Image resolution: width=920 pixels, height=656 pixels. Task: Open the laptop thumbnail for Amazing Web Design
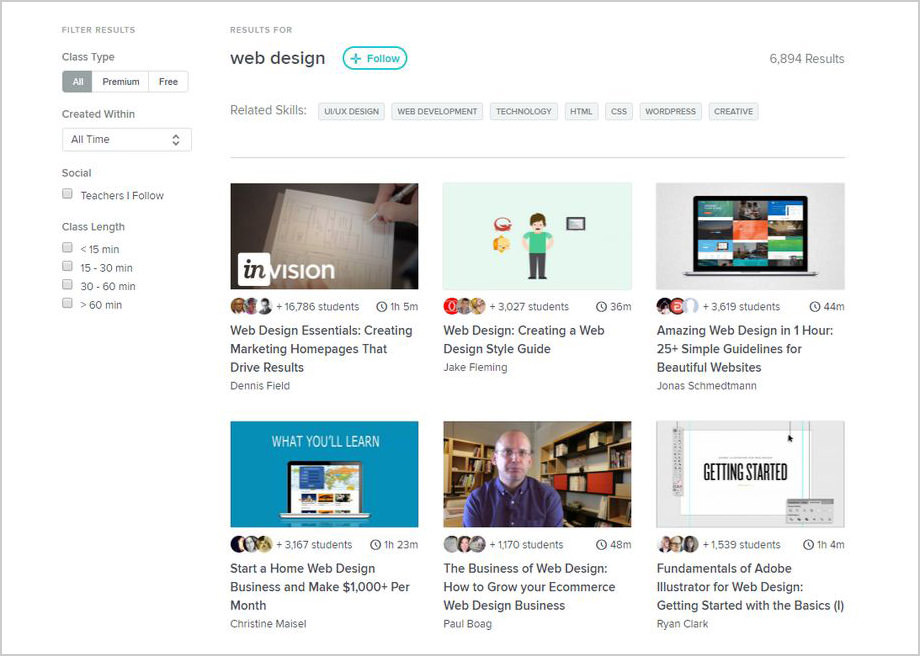[x=750, y=236]
